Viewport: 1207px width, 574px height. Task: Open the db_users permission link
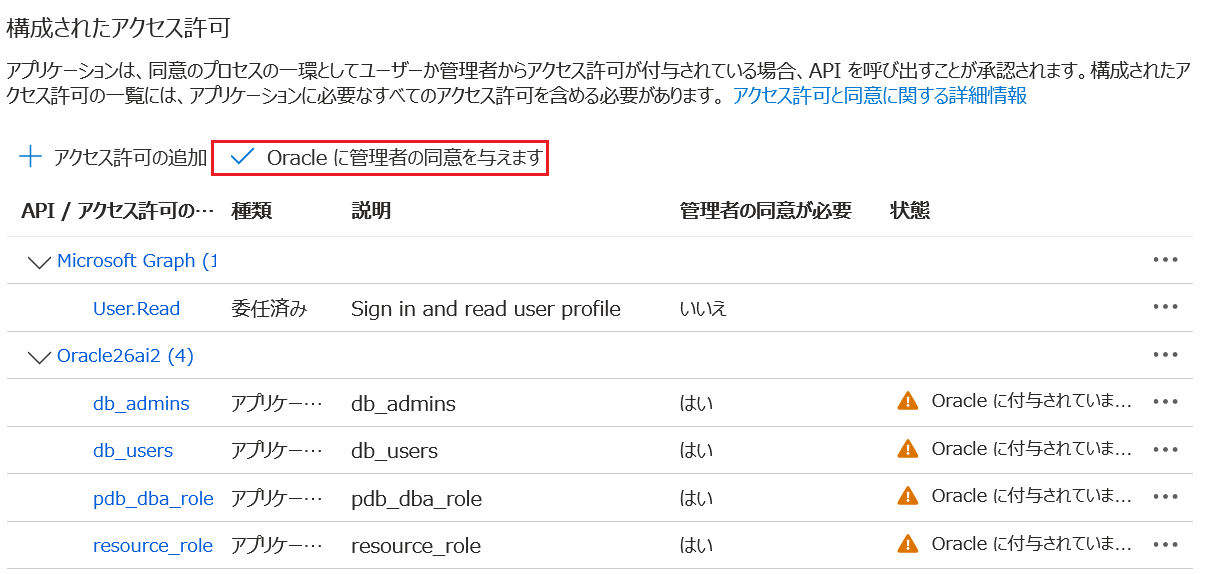pyautogui.click(x=133, y=450)
